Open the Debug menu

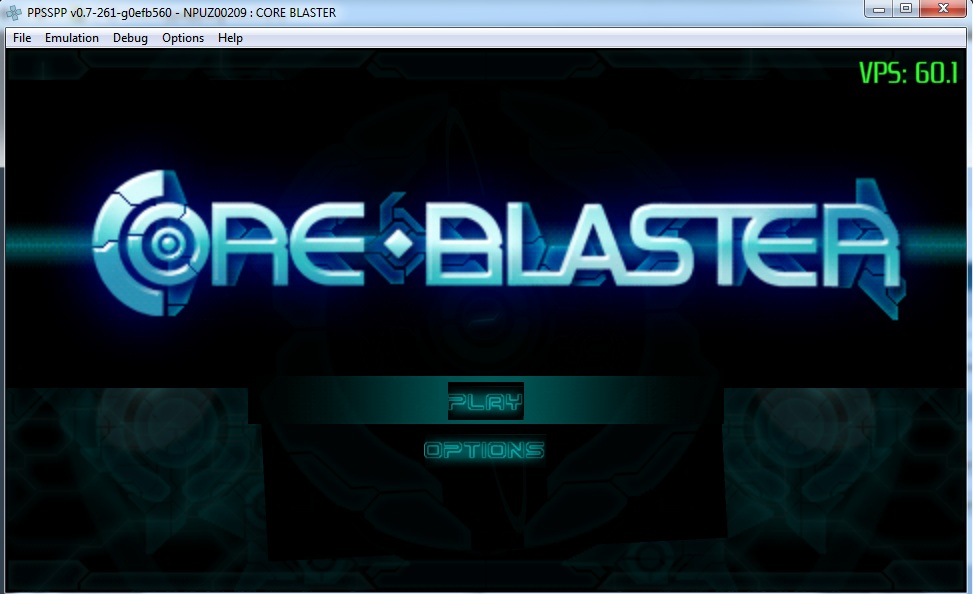(x=130, y=38)
